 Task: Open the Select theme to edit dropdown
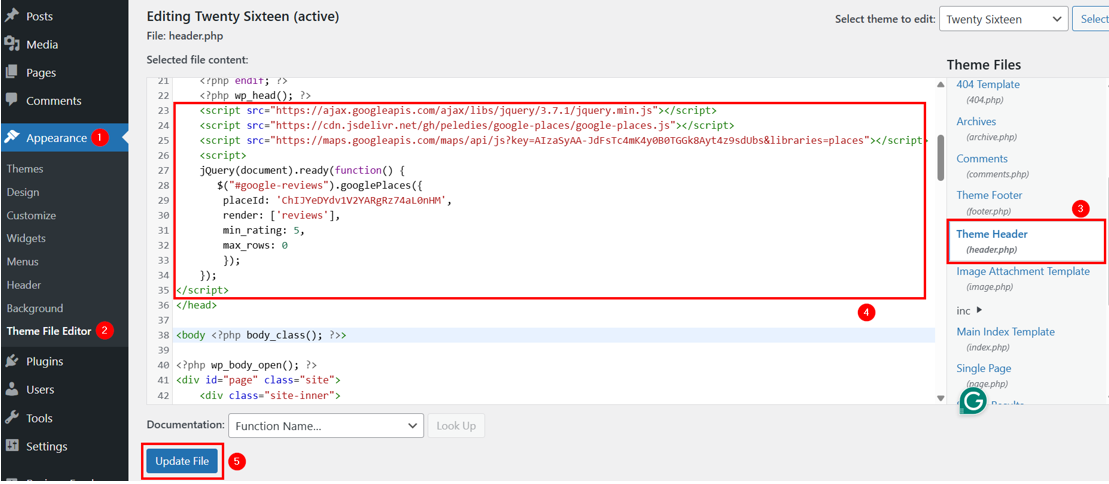pyautogui.click(x=1003, y=19)
